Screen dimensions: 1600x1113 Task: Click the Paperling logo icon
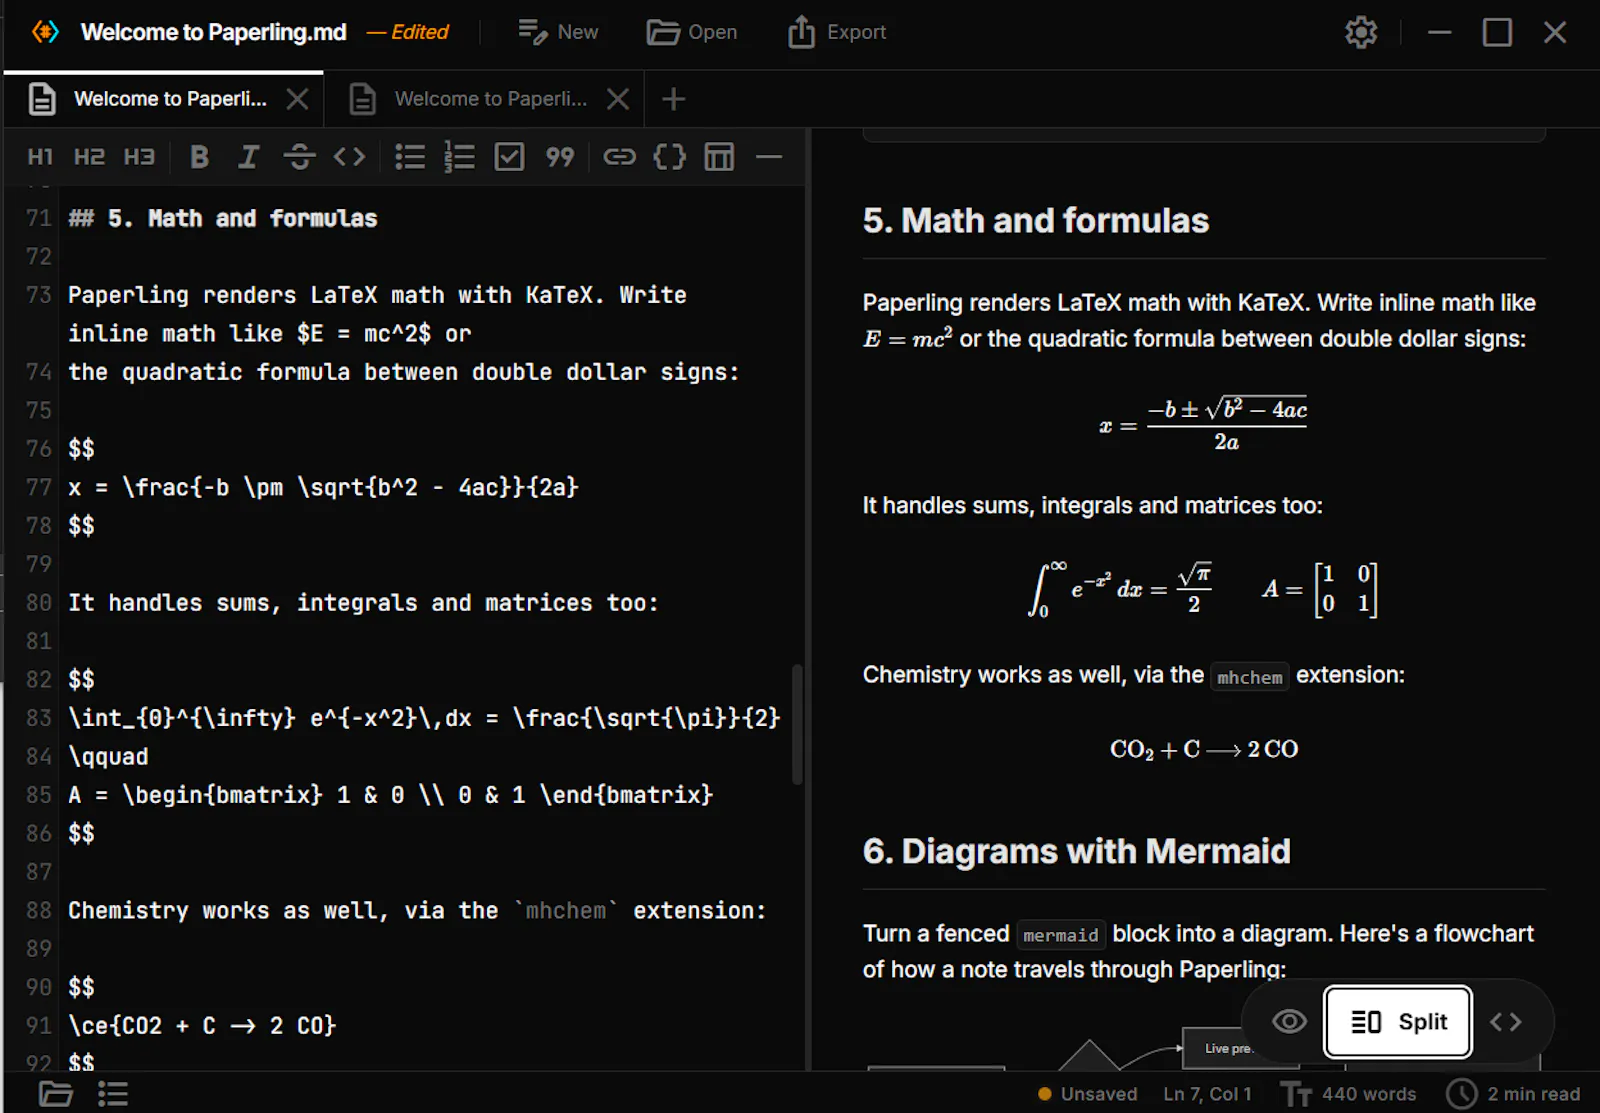[45, 32]
